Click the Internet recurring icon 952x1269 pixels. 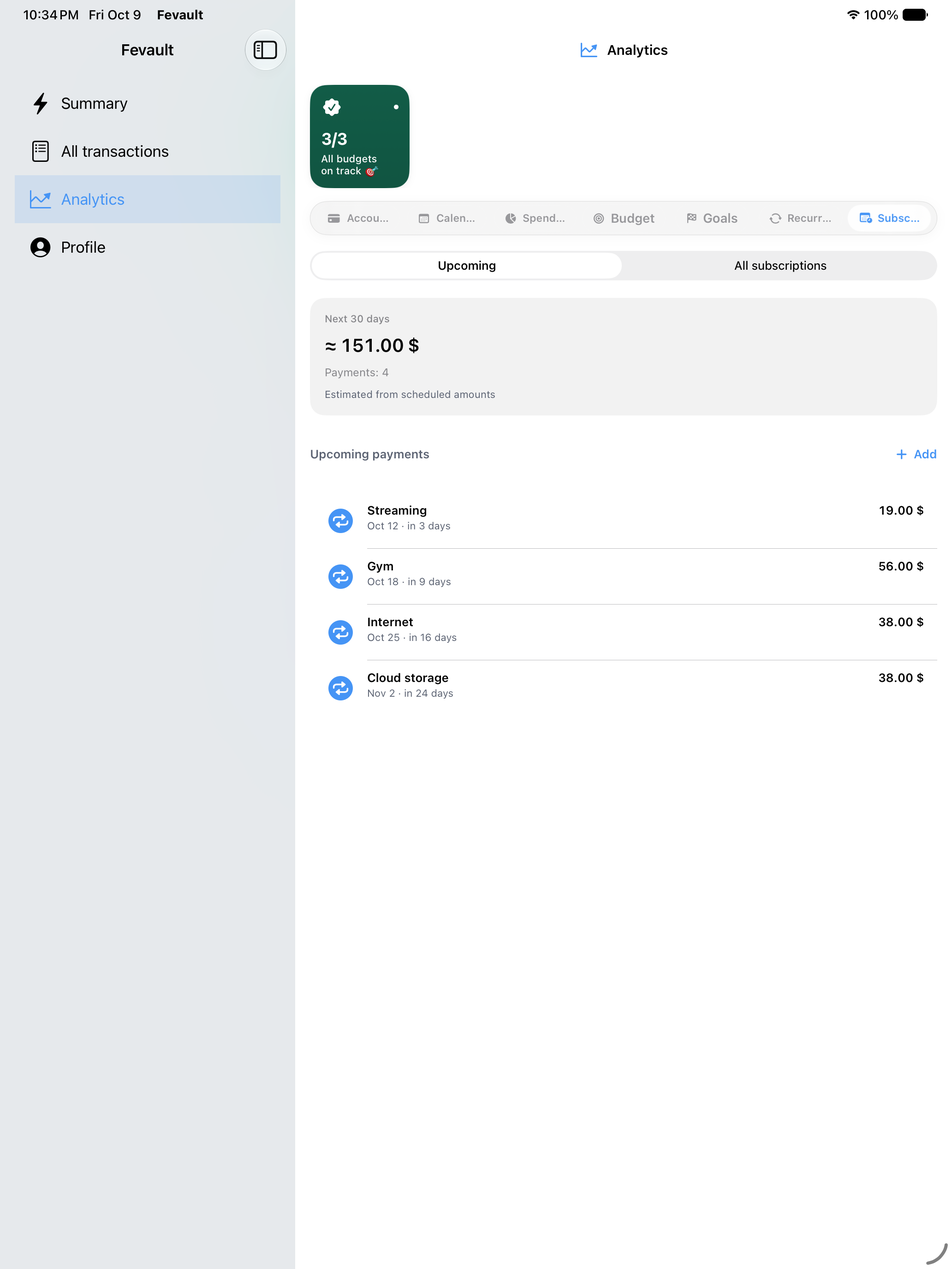point(341,632)
